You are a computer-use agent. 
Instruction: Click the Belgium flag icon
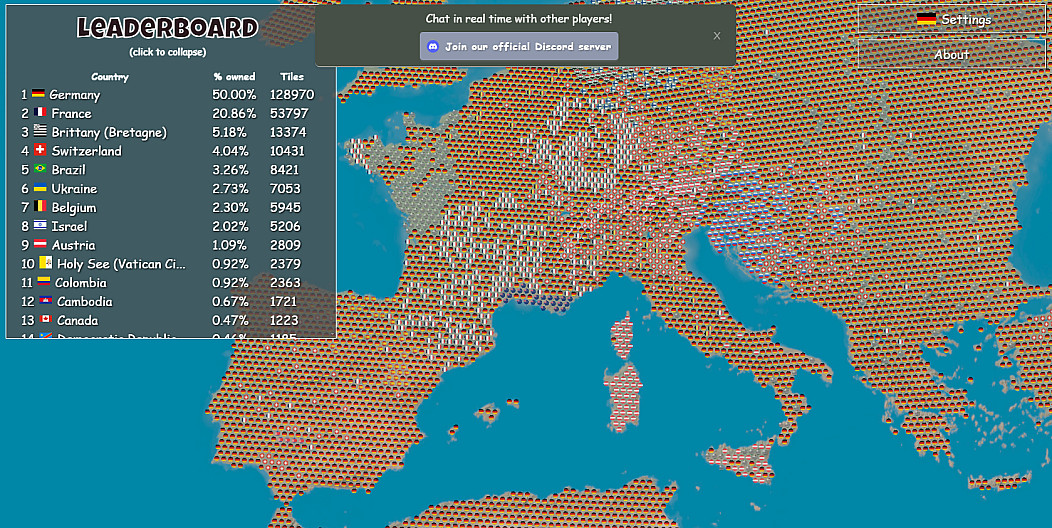(40, 207)
